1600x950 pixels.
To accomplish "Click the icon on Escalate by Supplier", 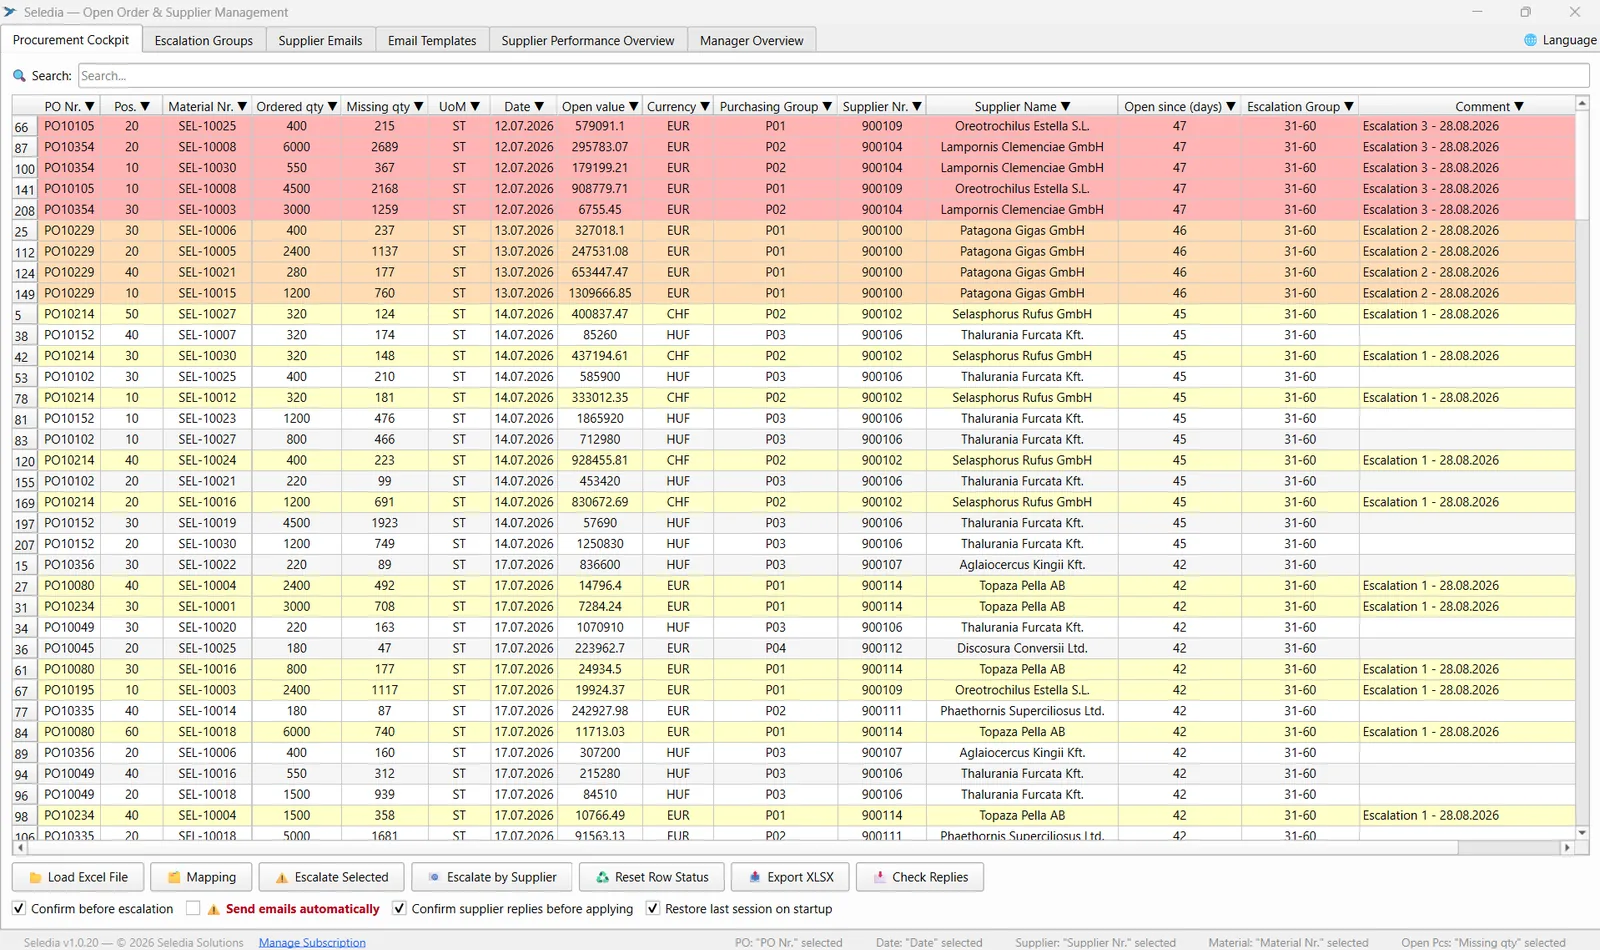I will point(434,878).
